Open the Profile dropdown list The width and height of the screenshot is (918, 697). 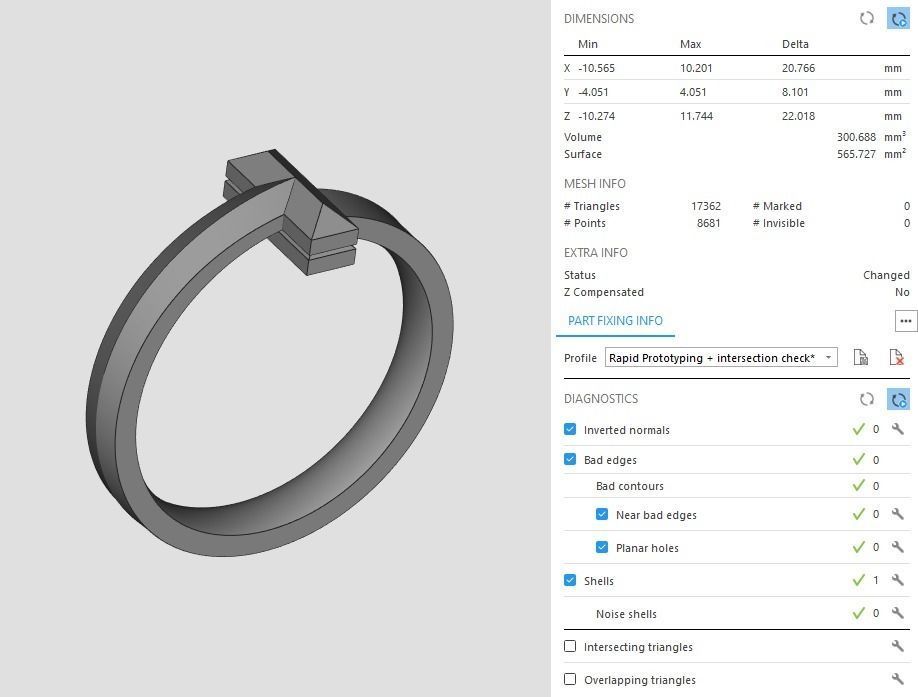pos(721,358)
